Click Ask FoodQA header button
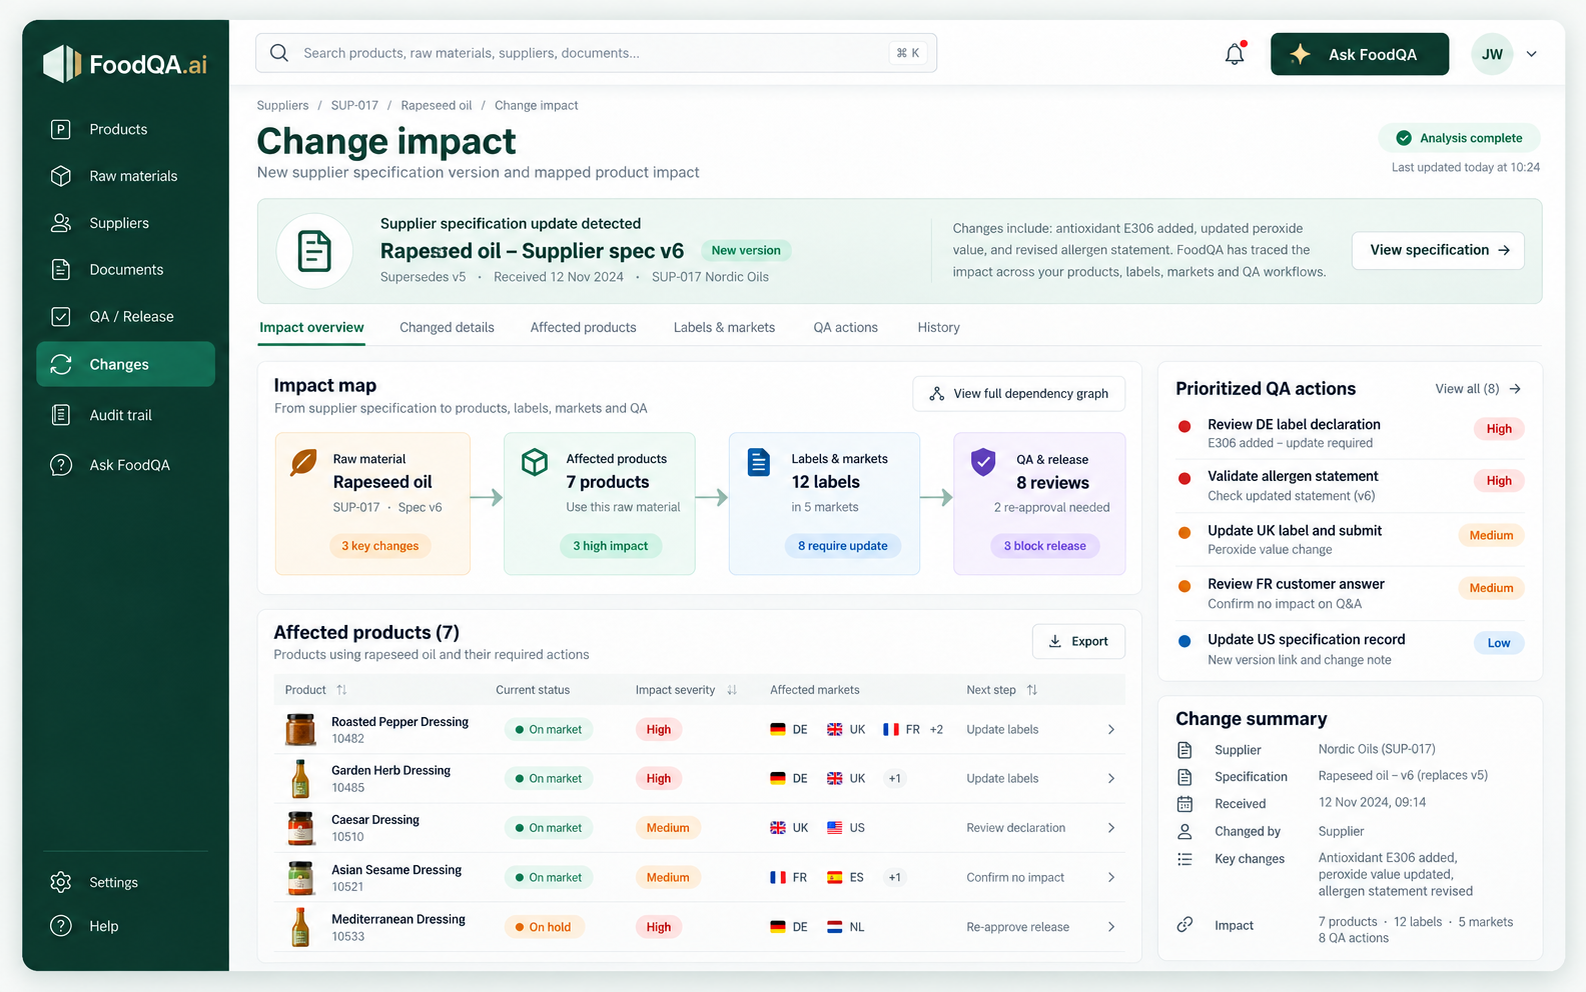The height and width of the screenshot is (992, 1586). (1360, 54)
